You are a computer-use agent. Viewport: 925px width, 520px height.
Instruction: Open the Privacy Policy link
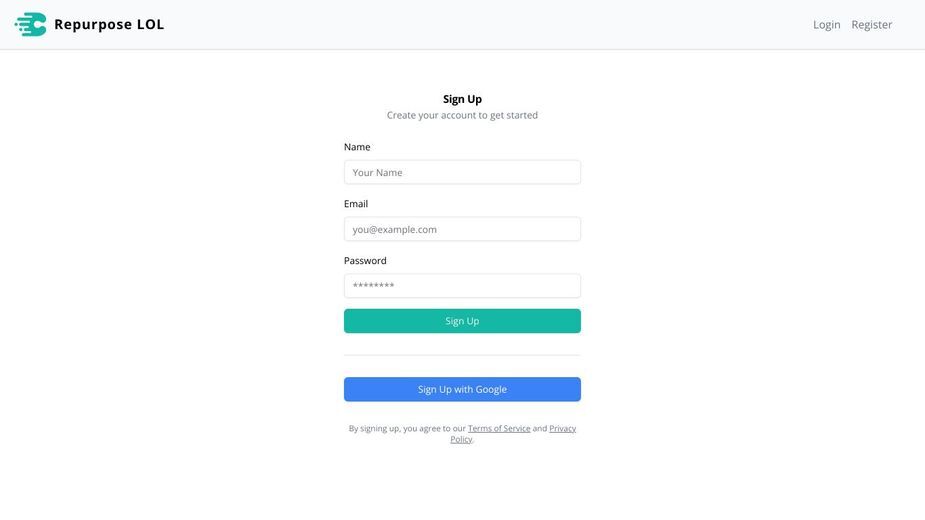pos(513,434)
